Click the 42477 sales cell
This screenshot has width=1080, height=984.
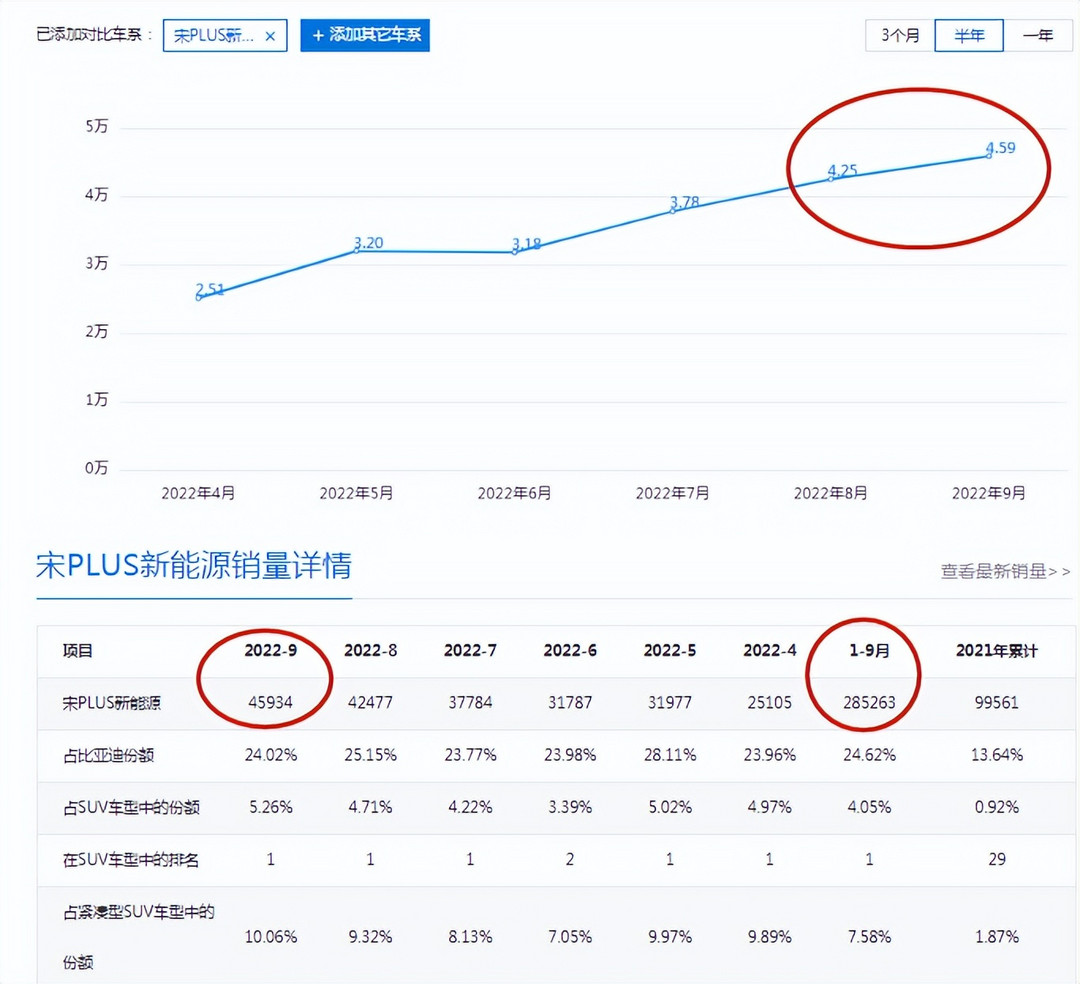pyautogui.click(x=371, y=702)
